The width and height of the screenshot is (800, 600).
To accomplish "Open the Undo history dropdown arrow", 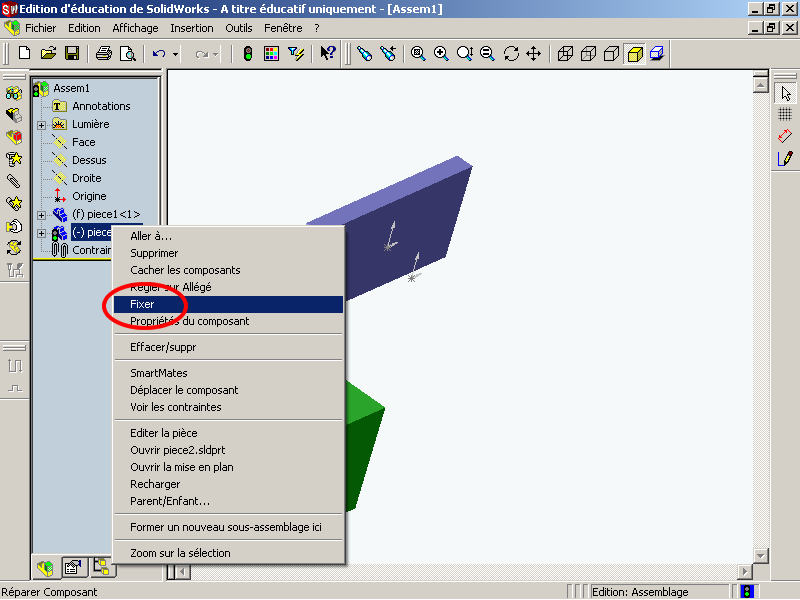I will coord(175,54).
